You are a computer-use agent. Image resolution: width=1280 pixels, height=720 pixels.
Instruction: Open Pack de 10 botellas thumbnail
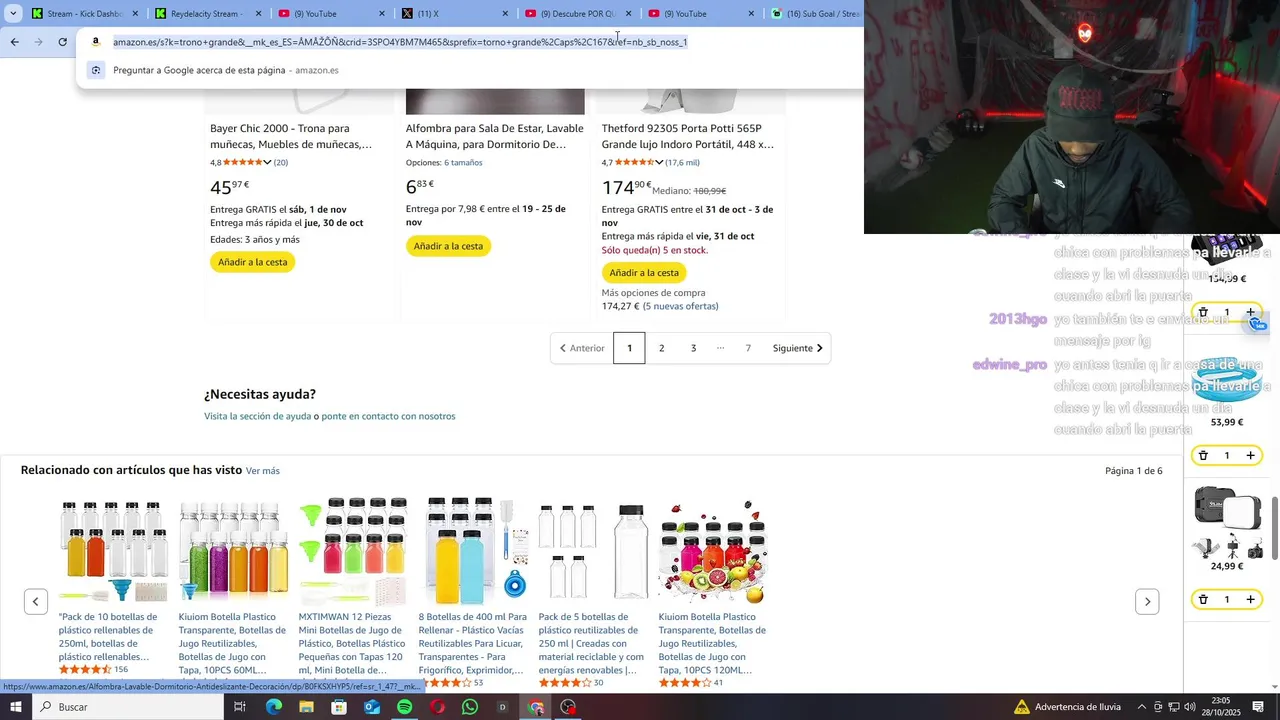coord(113,551)
